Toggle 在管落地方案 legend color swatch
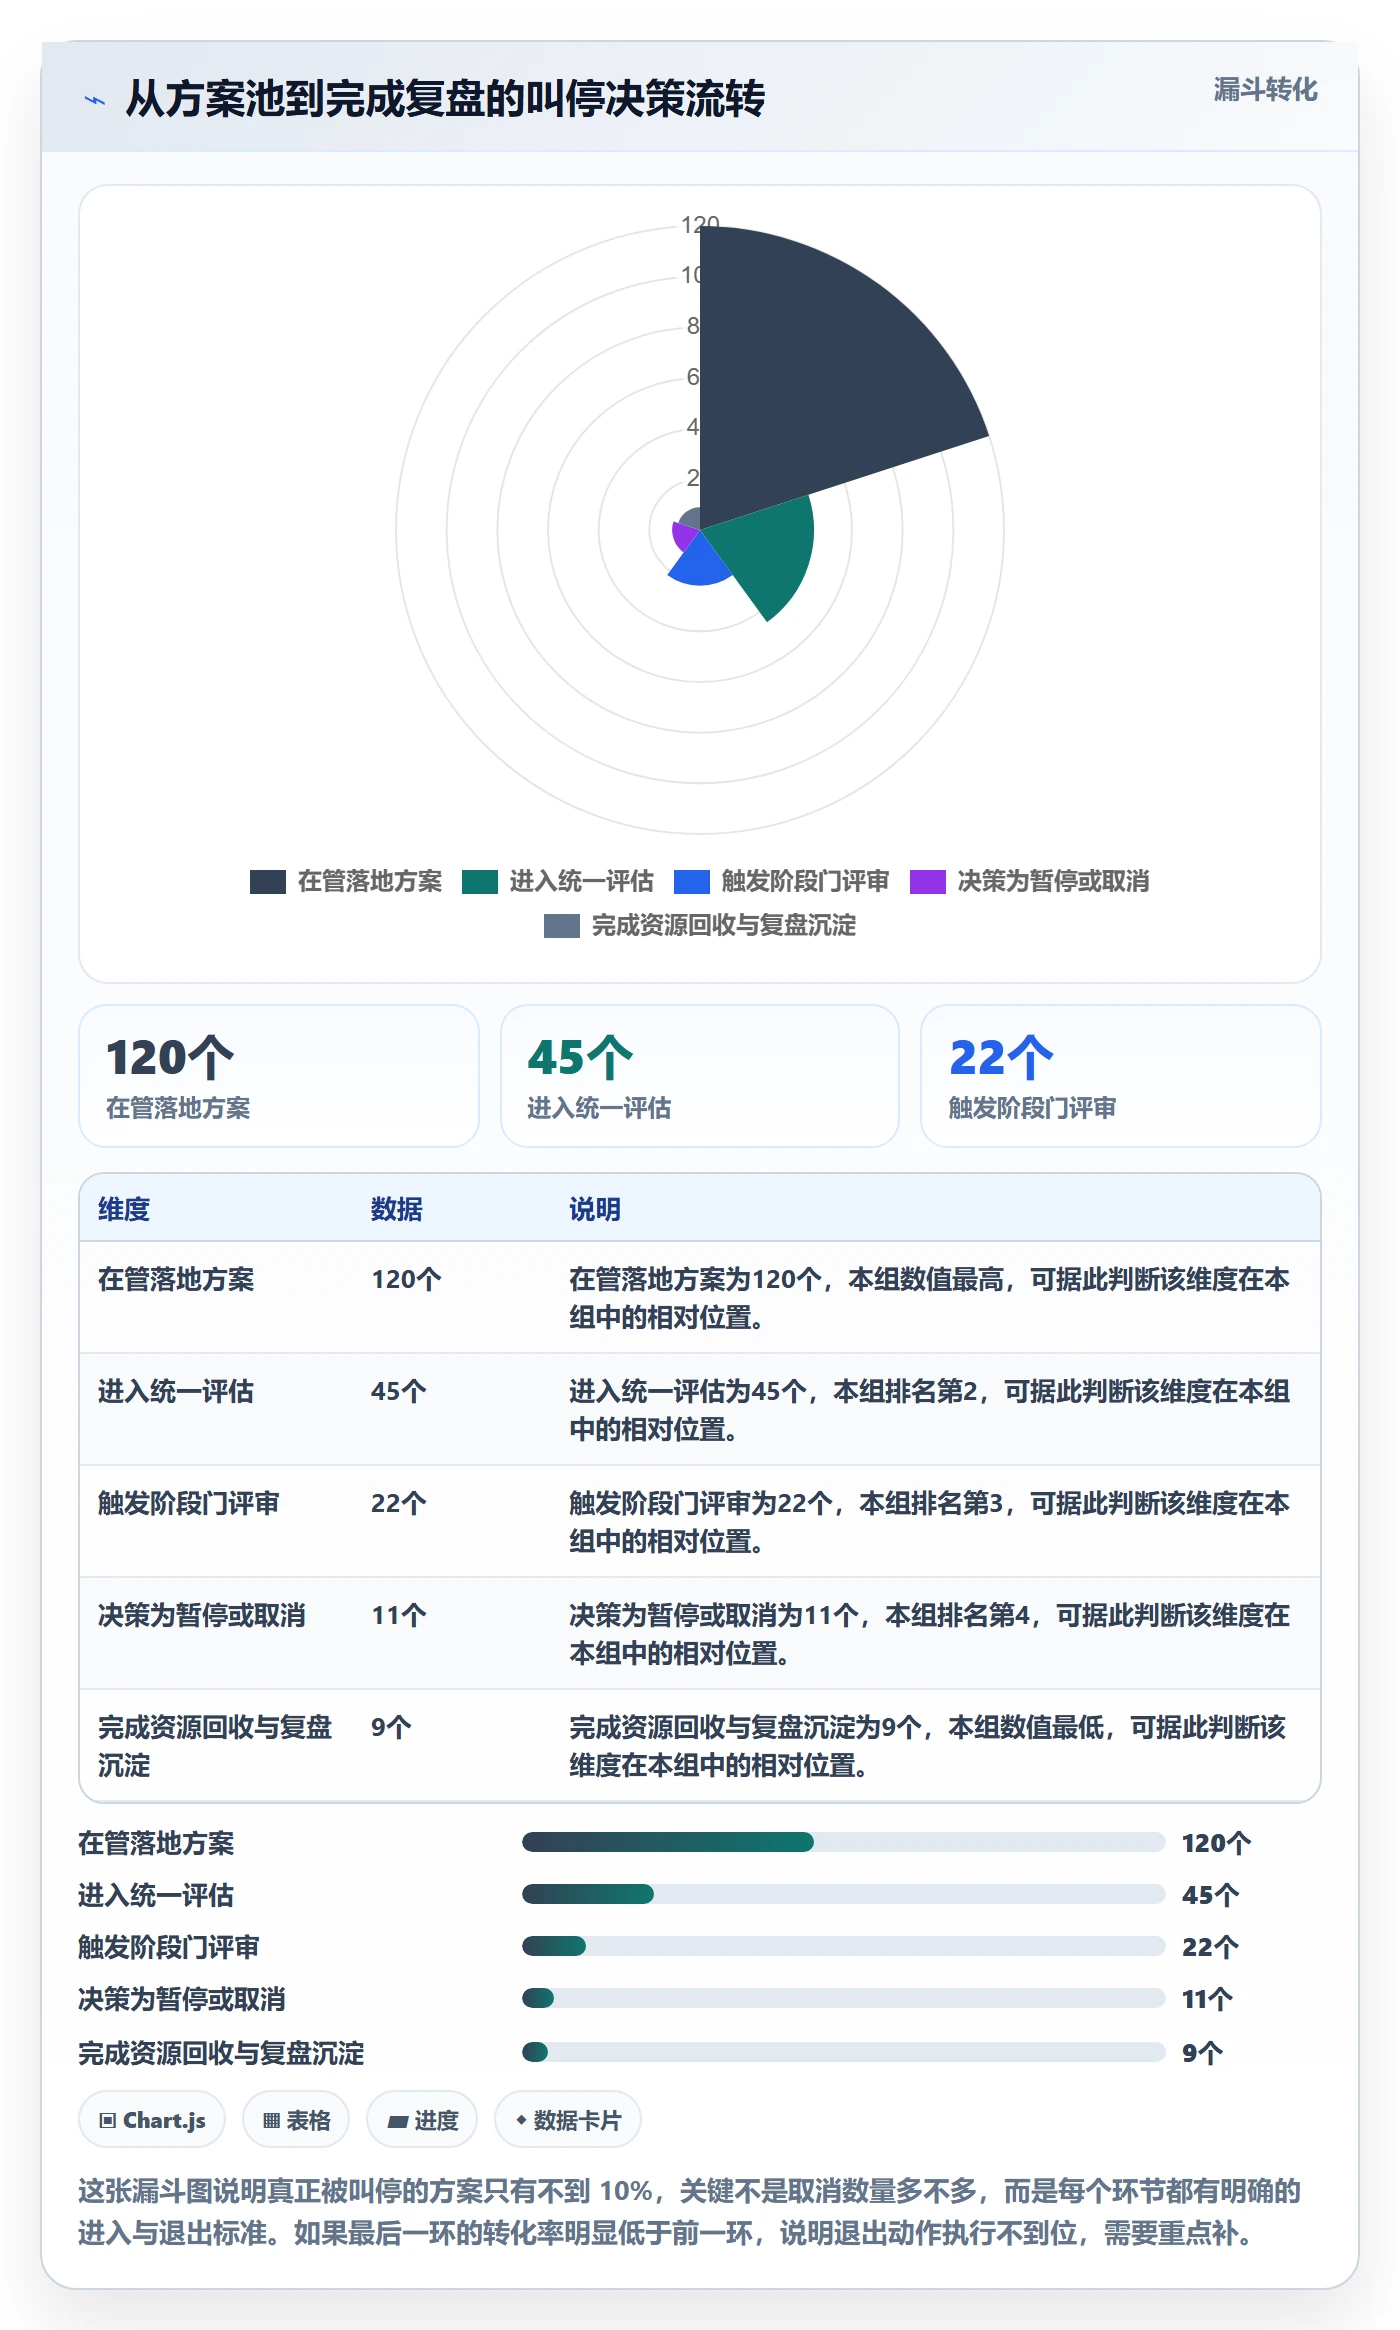1400x2330 pixels. point(268,882)
